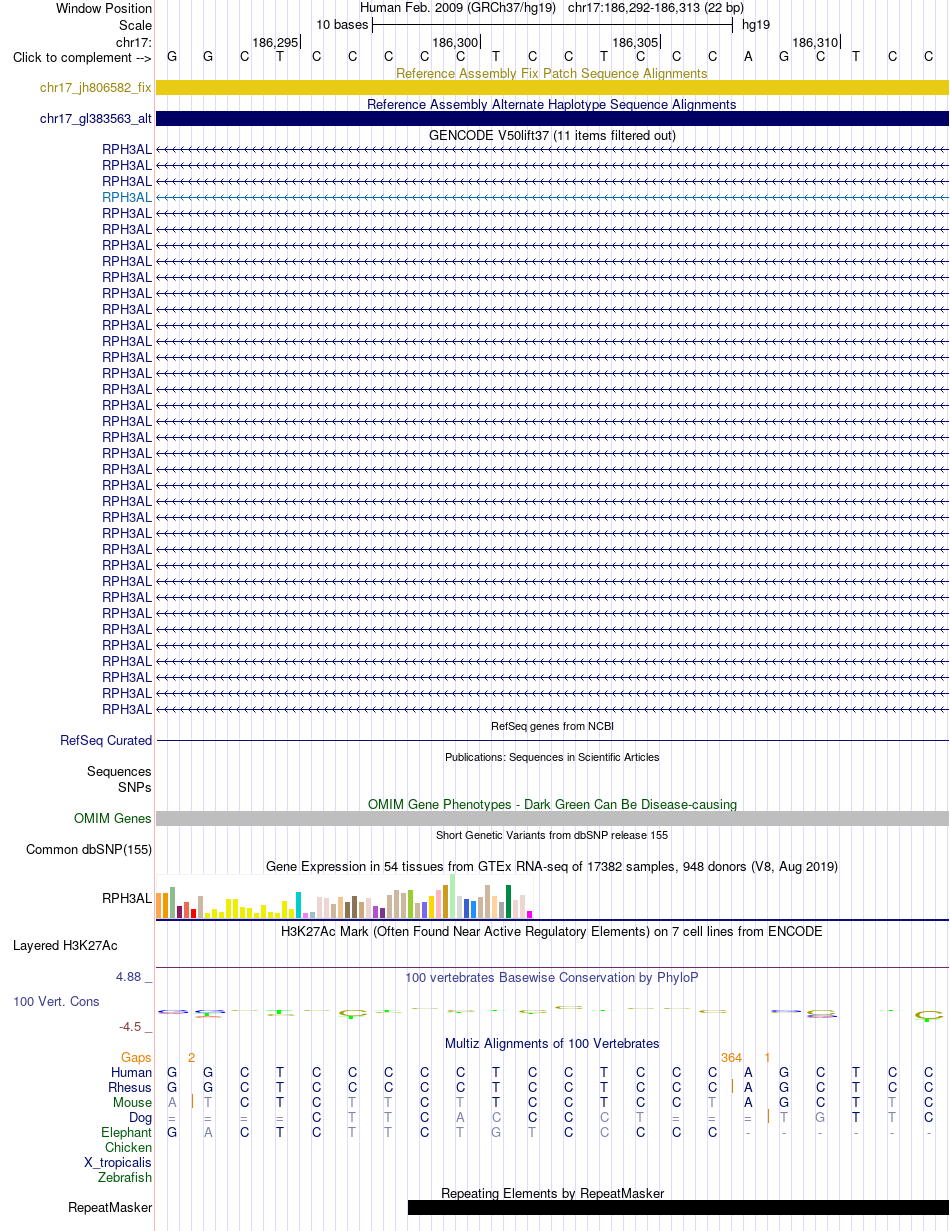Click the navy chr17_gl383563_alt haplotype bar
This screenshot has height=1231, width=950.
(552, 119)
